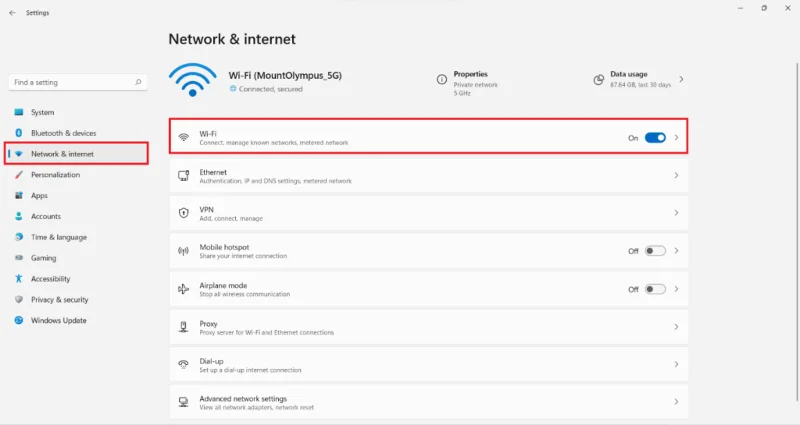800x425 pixels.
Task: Click the Privacy & security shield icon
Action: [19, 299]
